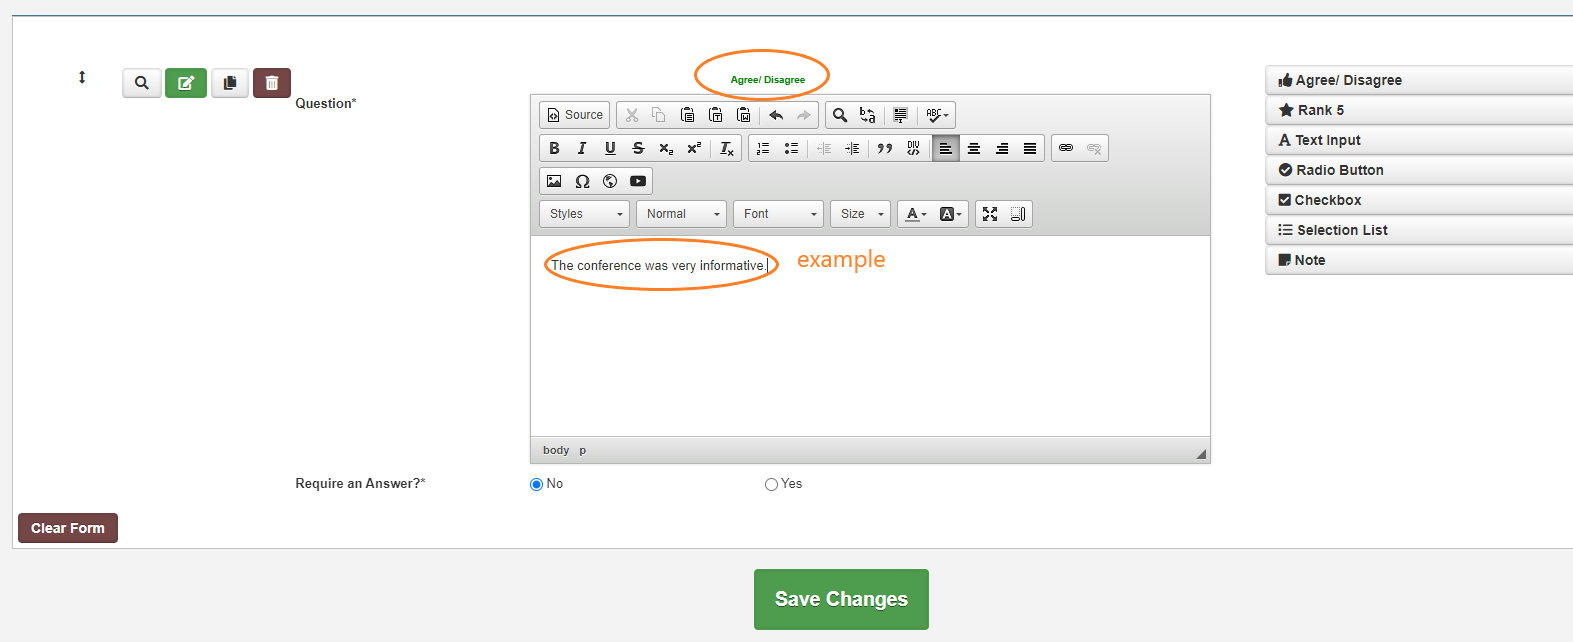Open the text color picker

(x=915, y=214)
